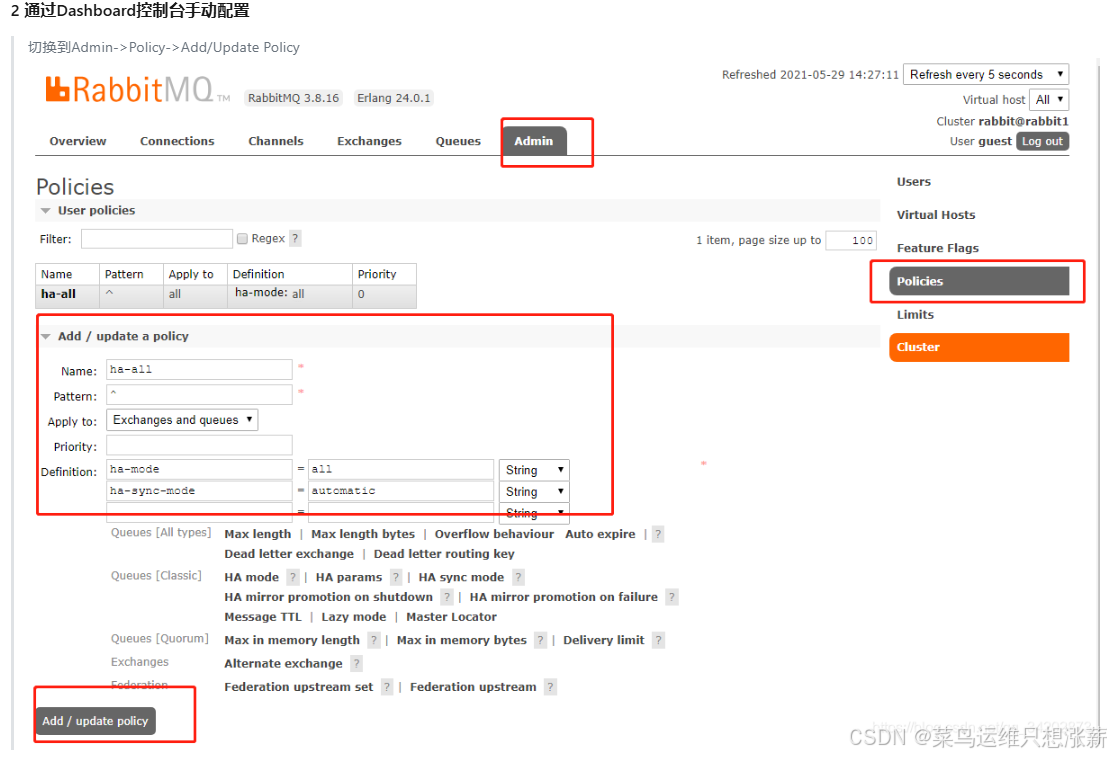Click the ha-mode definition key field
1111x757 pixels.
pyautogui.click(x=199, y=470)
